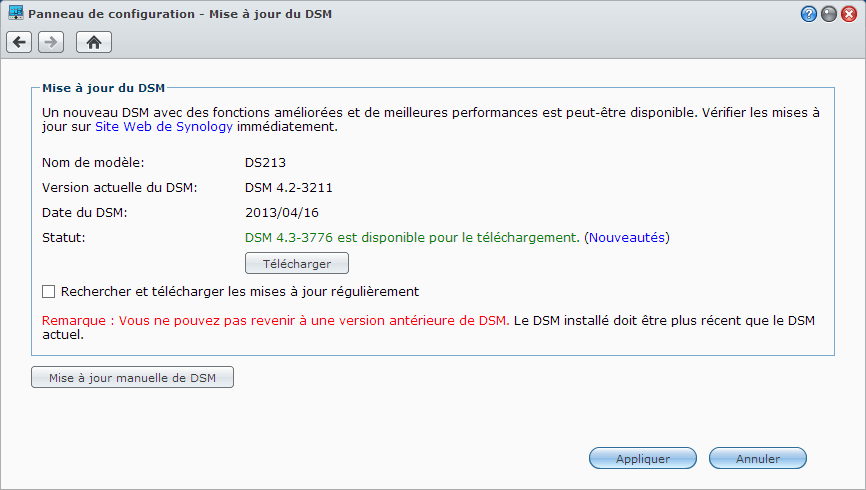Click the Control Panel icon in the title bar
Image resolution: width=866 pixels, height=490 pixels.
(15, 13)
